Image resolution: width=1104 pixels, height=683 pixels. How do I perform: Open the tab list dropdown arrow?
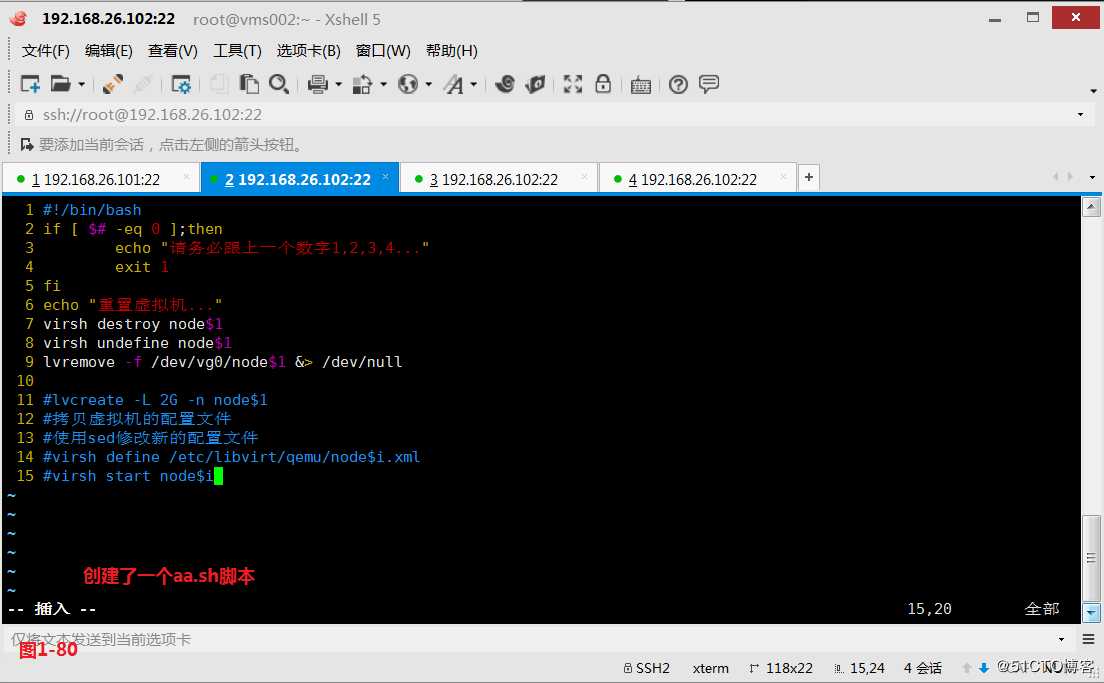1092,177
